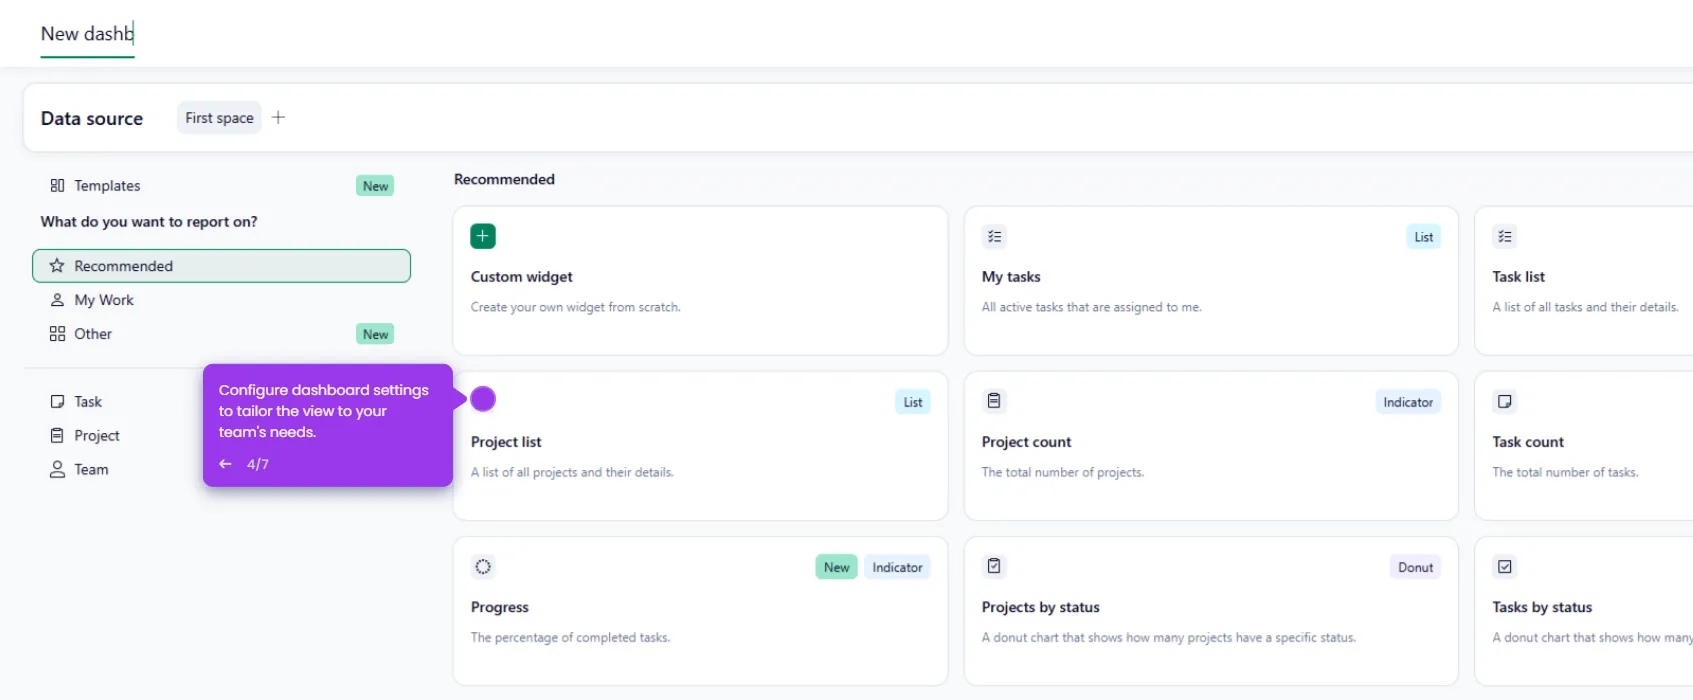Viewport: 1693px width, 700px height.
Task: Click the Tasks by status checkbox icon
Action: 1505,566
